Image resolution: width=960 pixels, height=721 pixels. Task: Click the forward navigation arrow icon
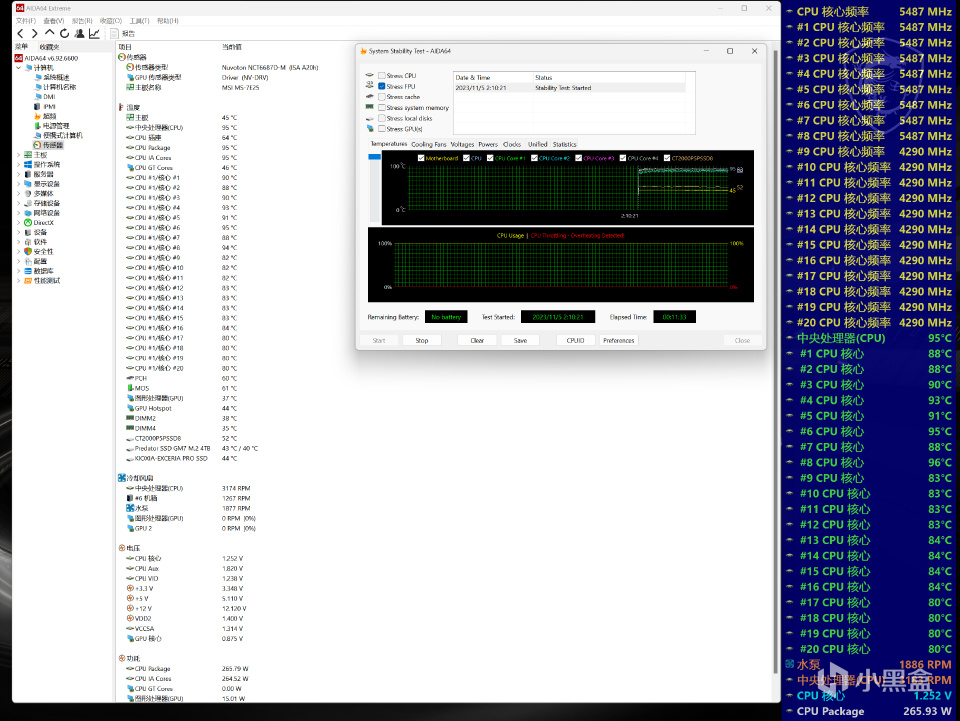pos(35,33)
